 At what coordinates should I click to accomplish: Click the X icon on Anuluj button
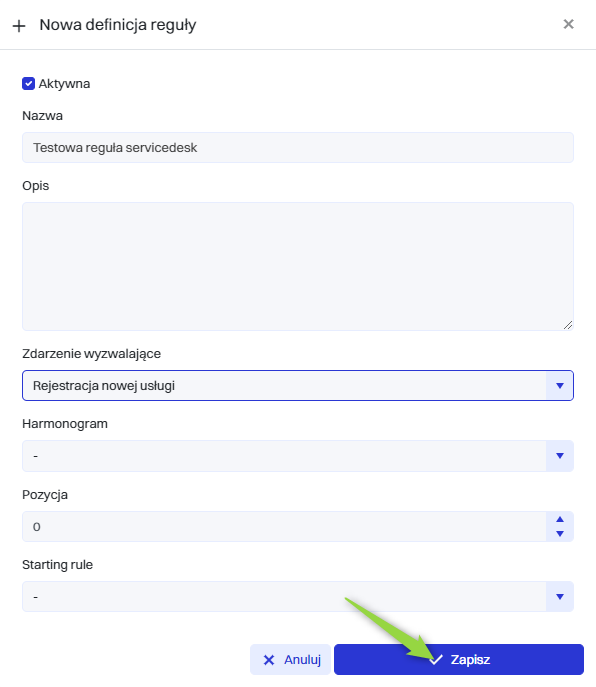coord(269,660)
